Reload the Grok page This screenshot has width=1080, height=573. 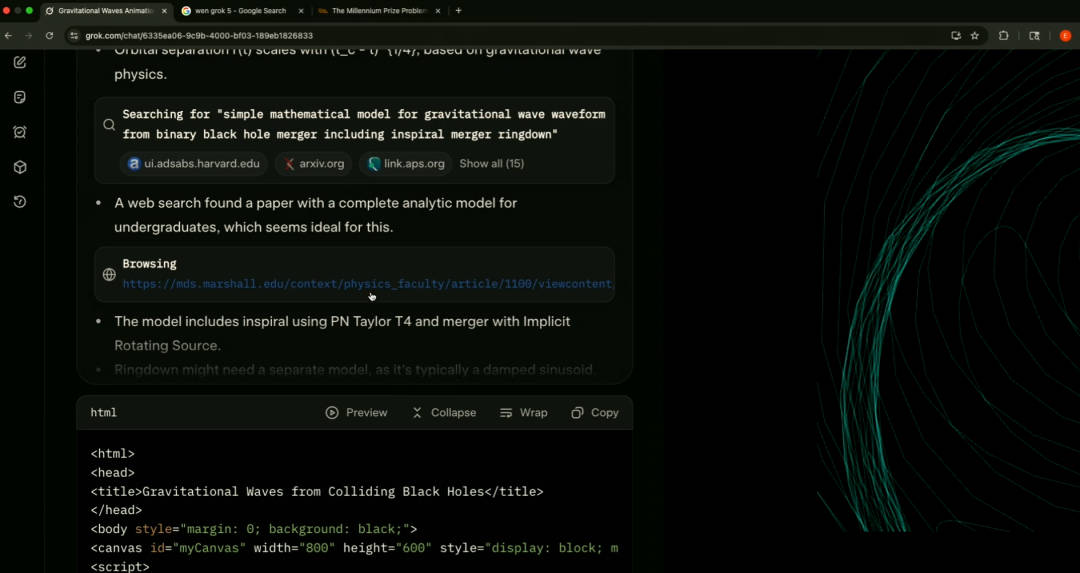49,36
